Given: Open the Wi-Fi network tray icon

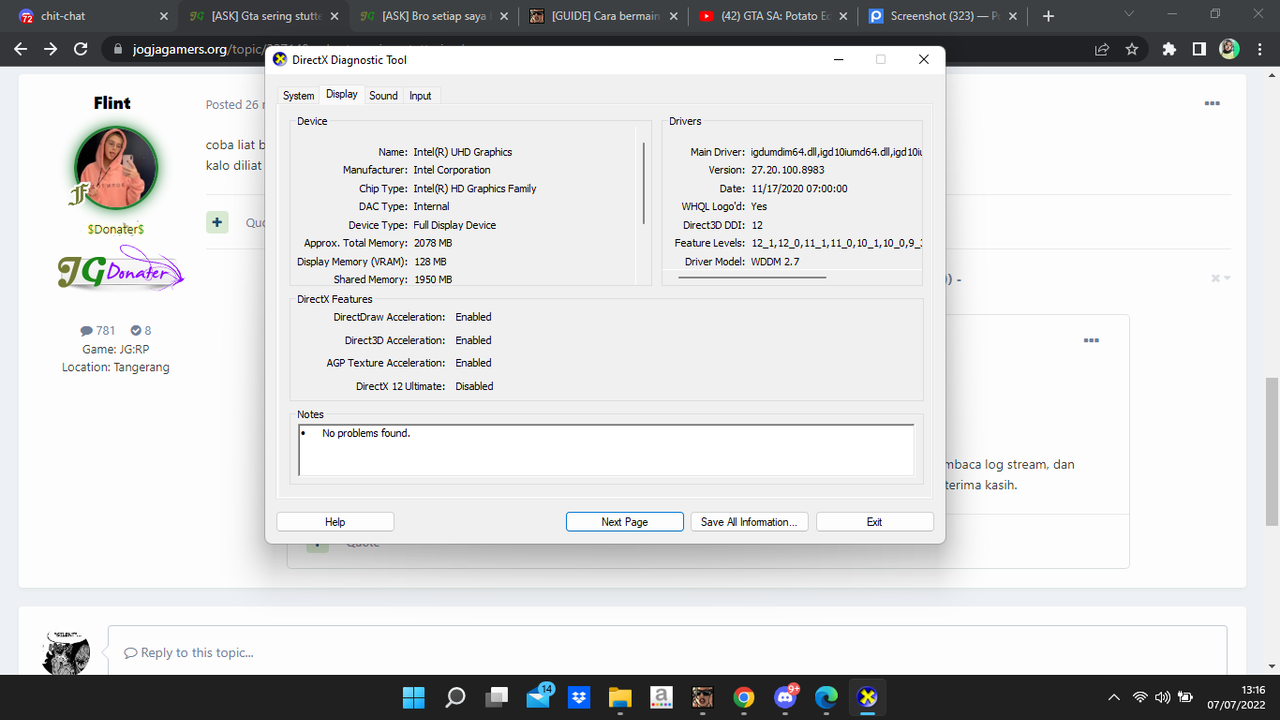Looking at the screenshot, I should [x=1140, y=697].
